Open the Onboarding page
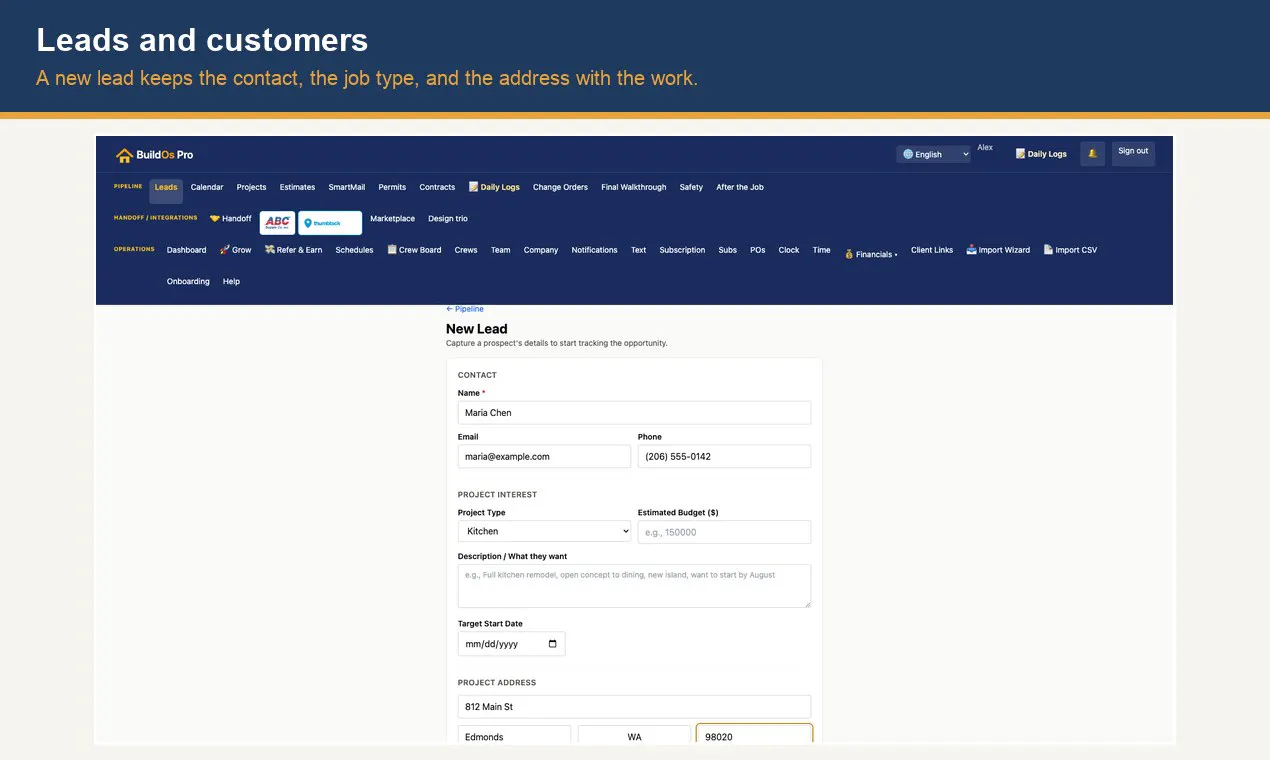This screenshot has width=1270, height=760. pyautogui.click(x=188, y=282)
